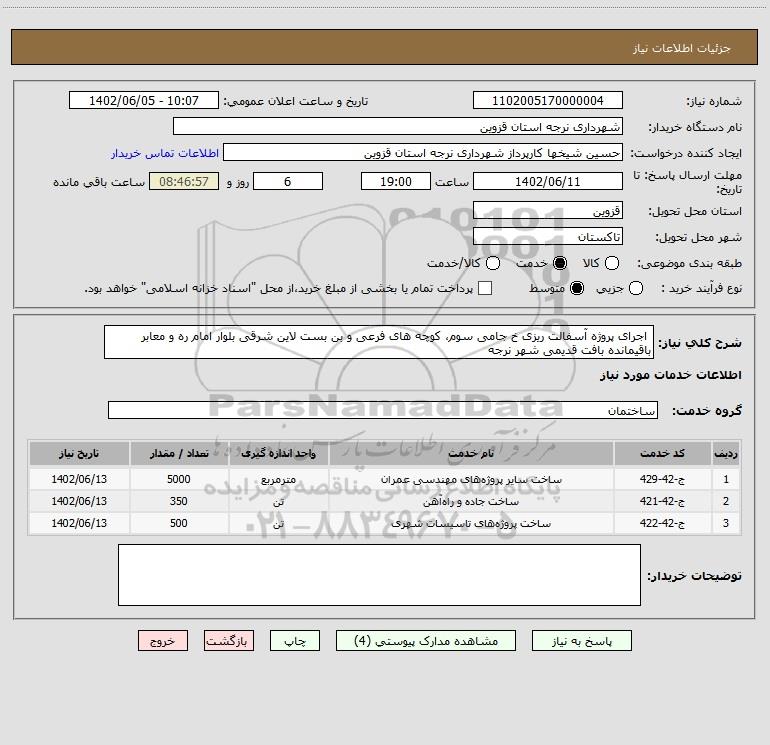The height and width of the screenshot is (745, 770).
Task: Click the استان محل تحویل field قزوین
Action: [x=548, y=211]
